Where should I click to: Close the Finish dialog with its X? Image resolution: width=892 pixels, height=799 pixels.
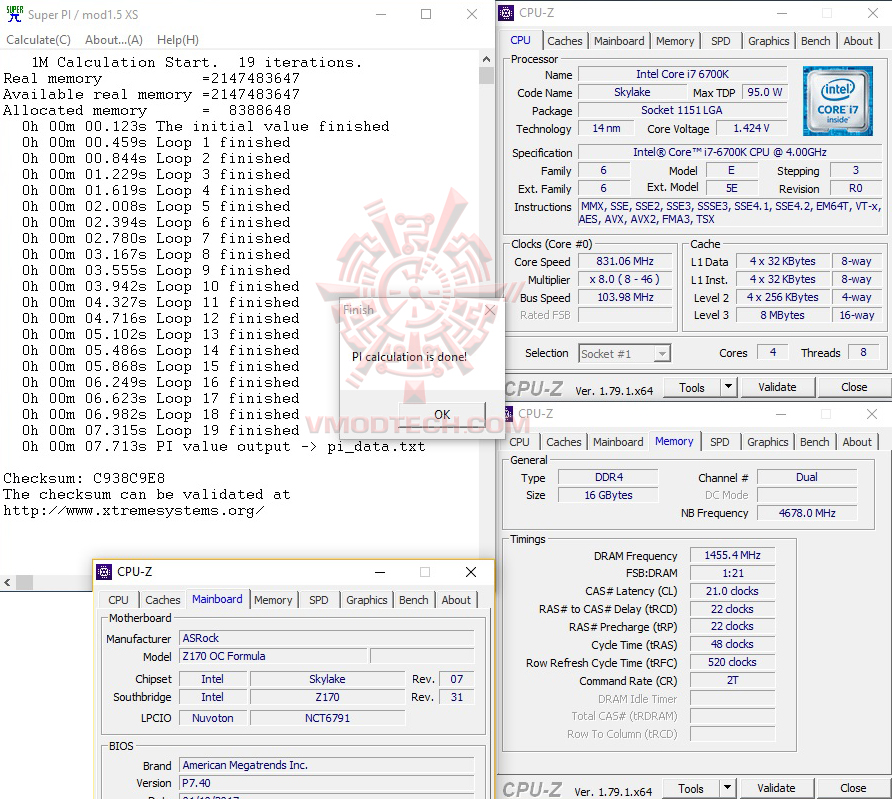[x=490, y=310]
